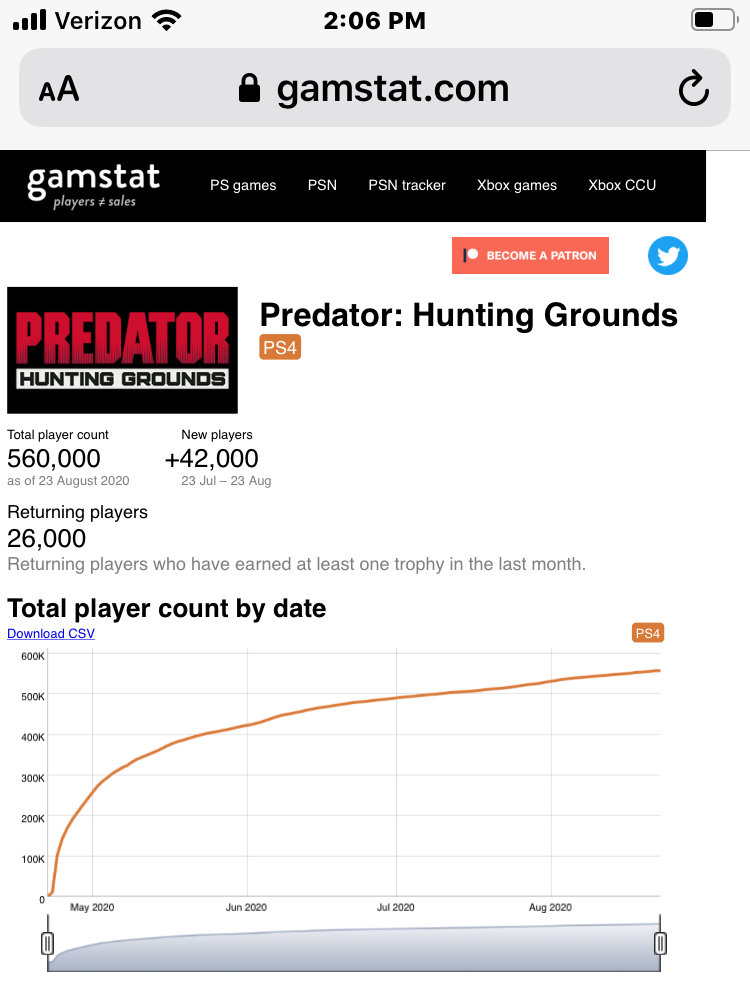750x985 pixels.
Task: Grab the left range slider handle
Action: click(47, 943)
